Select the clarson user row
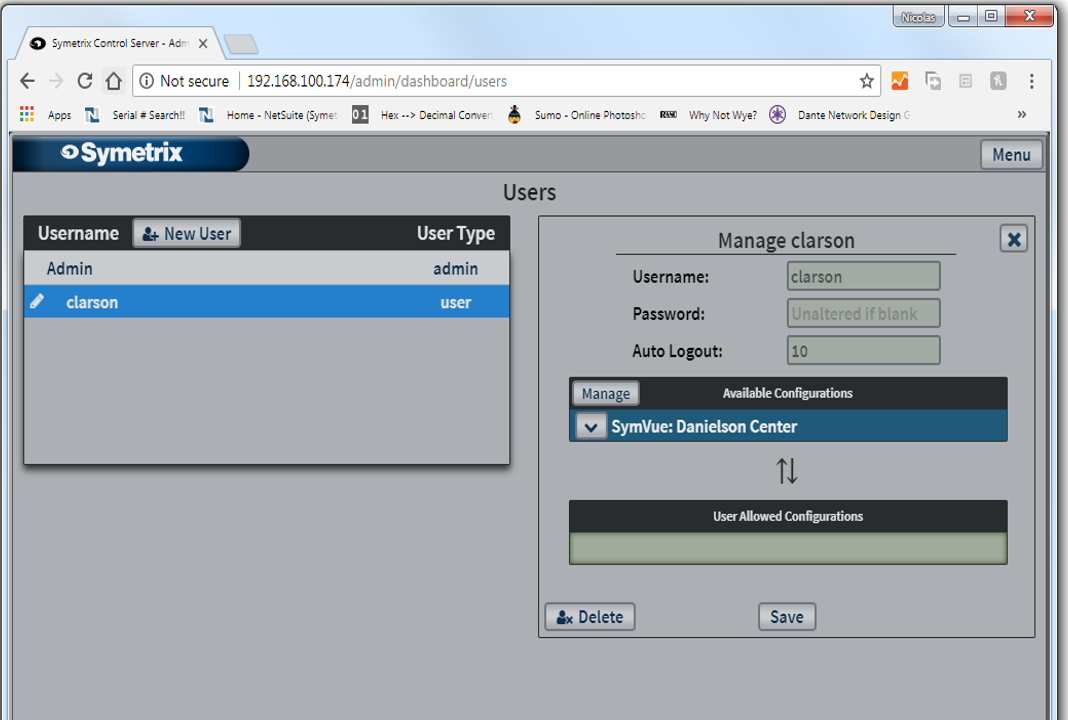 [266, 302]
